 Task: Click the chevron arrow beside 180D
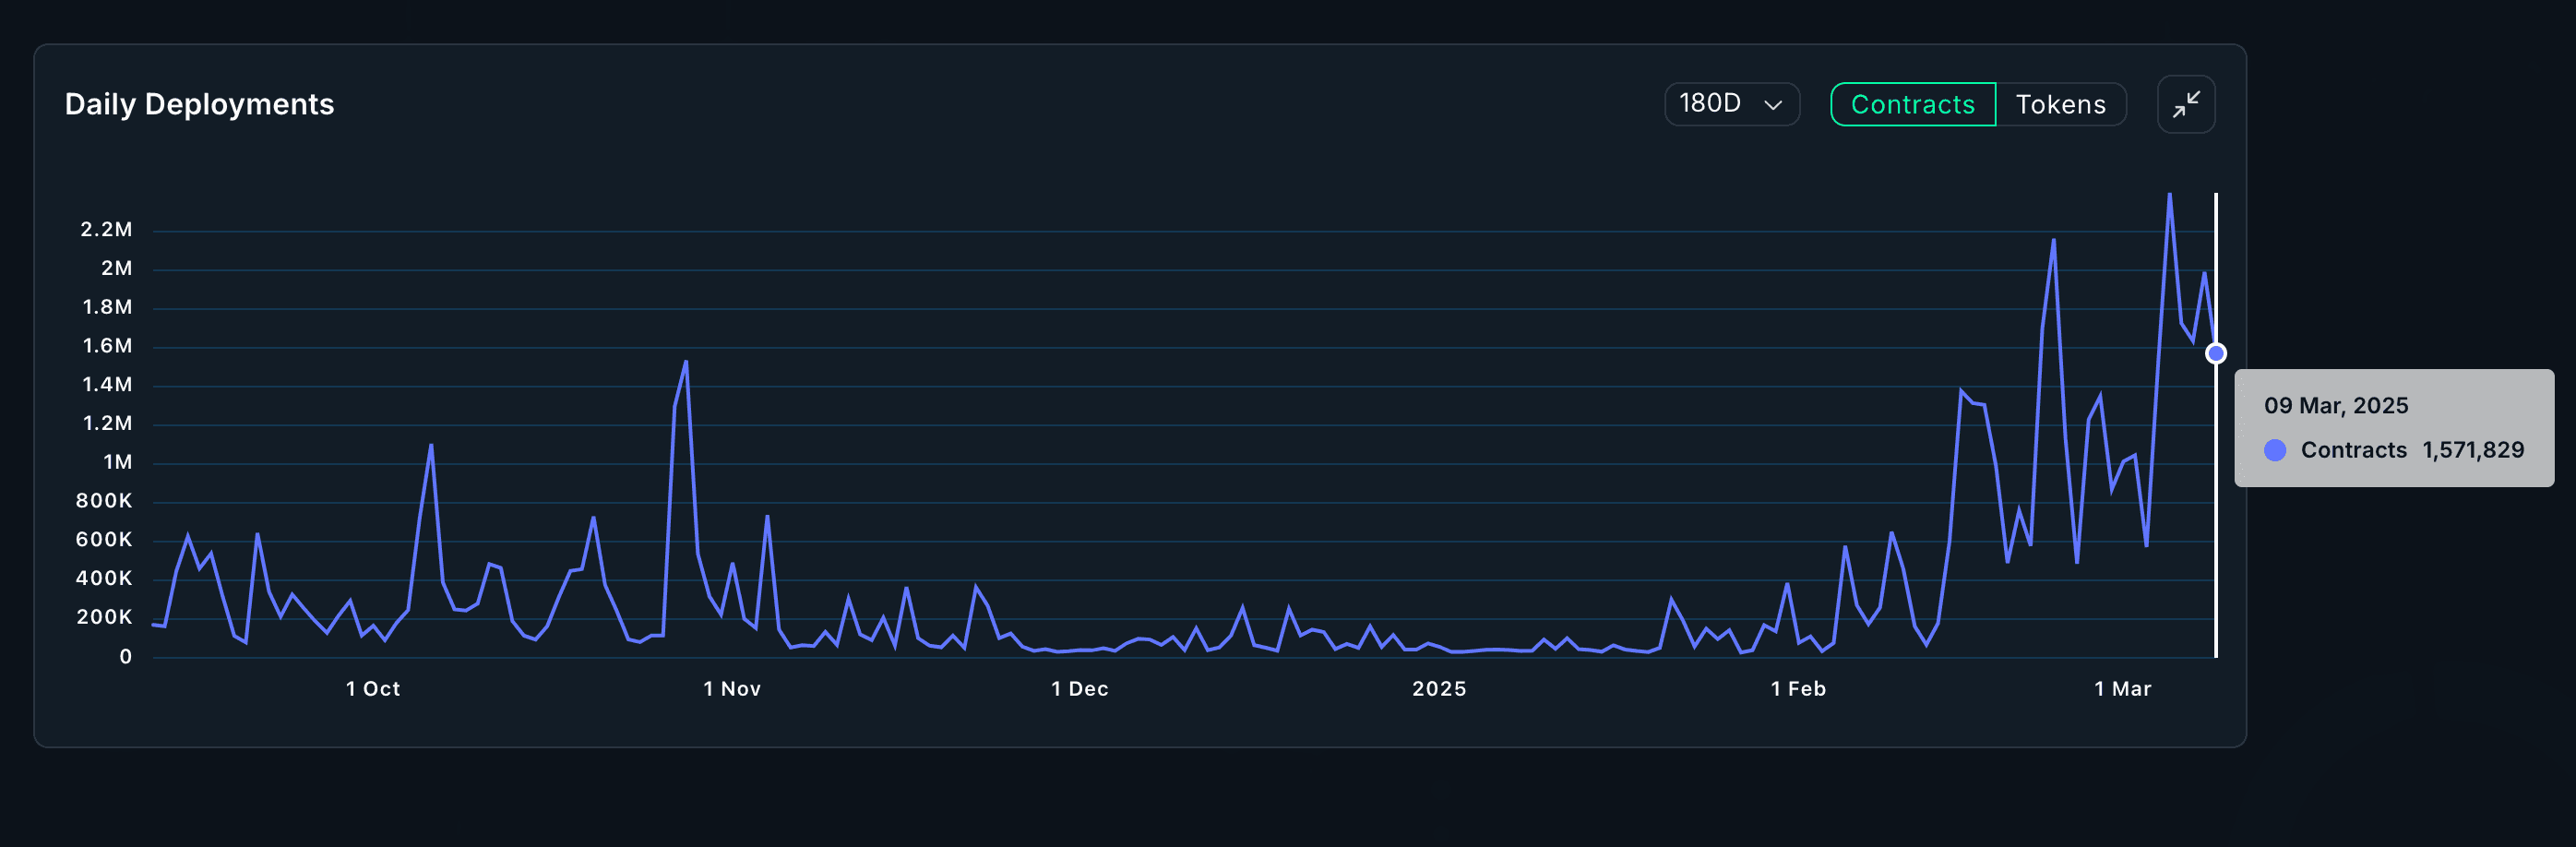[x=1773, y=105]
